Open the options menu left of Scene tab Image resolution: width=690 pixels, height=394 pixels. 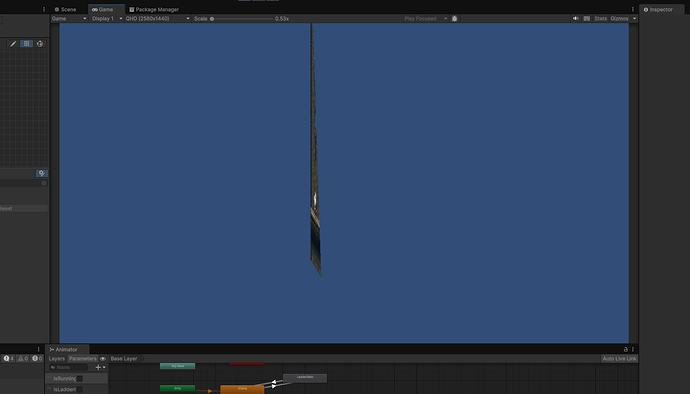point(44,9)
